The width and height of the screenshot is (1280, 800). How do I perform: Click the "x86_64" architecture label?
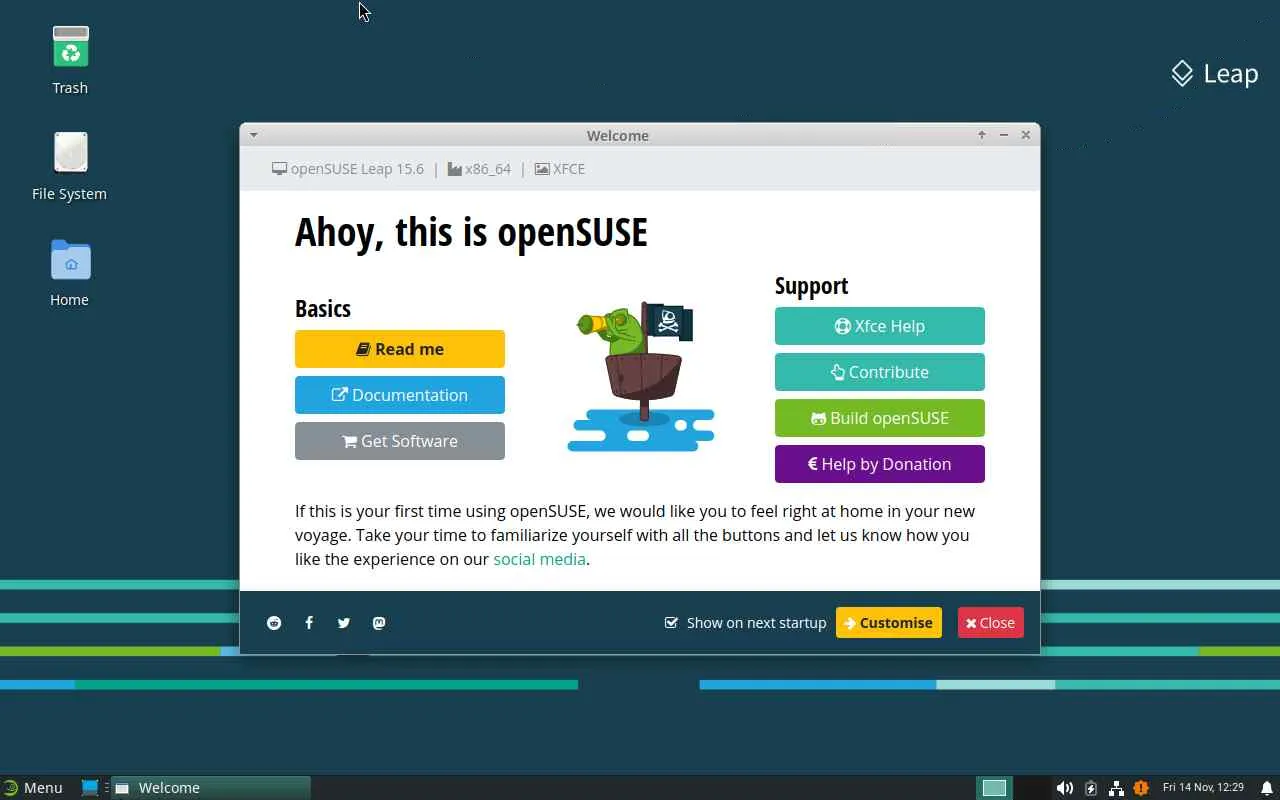[x=479, y=169]
